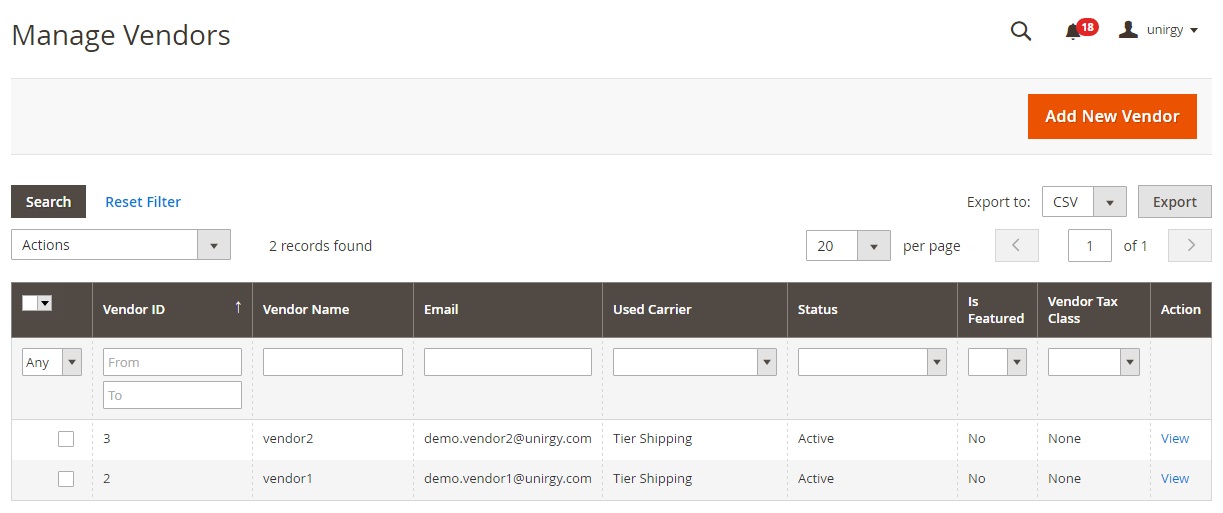Open the Status filter dropdown

pos(872,362)
